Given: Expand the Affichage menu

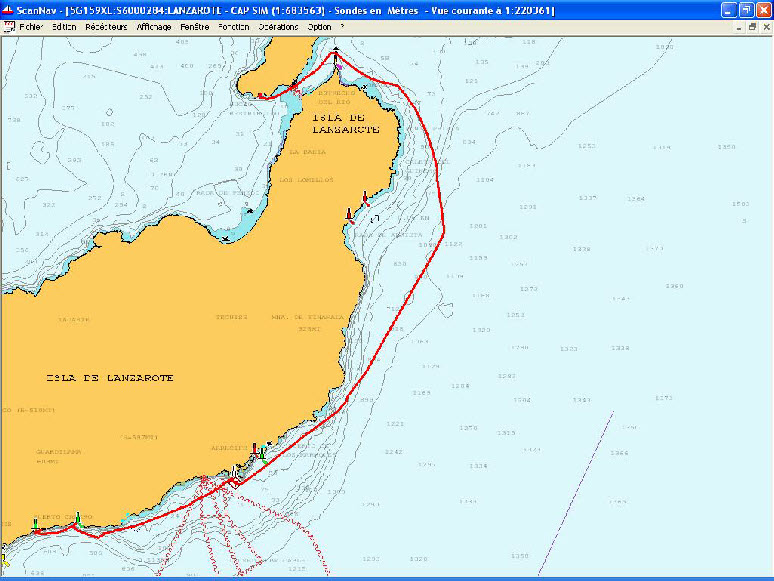Looking at the screenshot, I should click(154, 27).
